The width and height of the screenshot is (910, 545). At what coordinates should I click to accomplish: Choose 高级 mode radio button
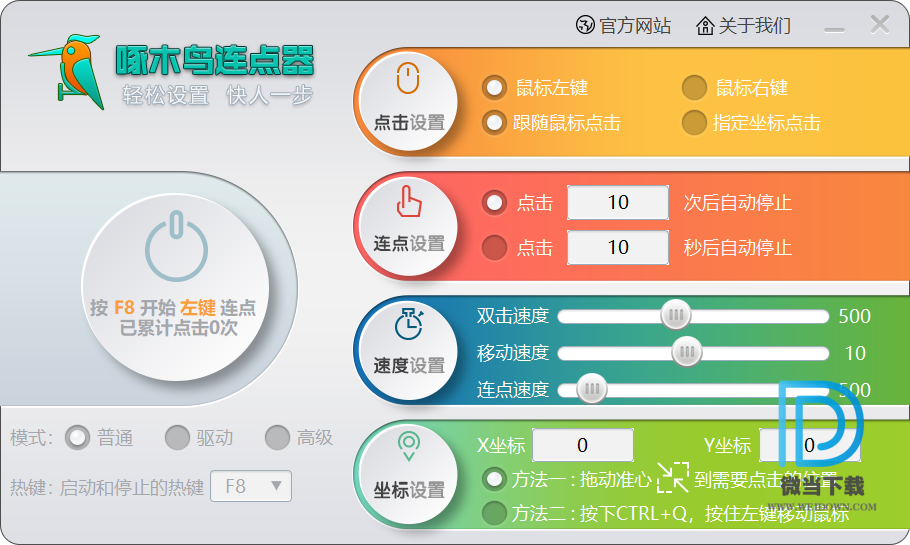[x=277, y=438]
